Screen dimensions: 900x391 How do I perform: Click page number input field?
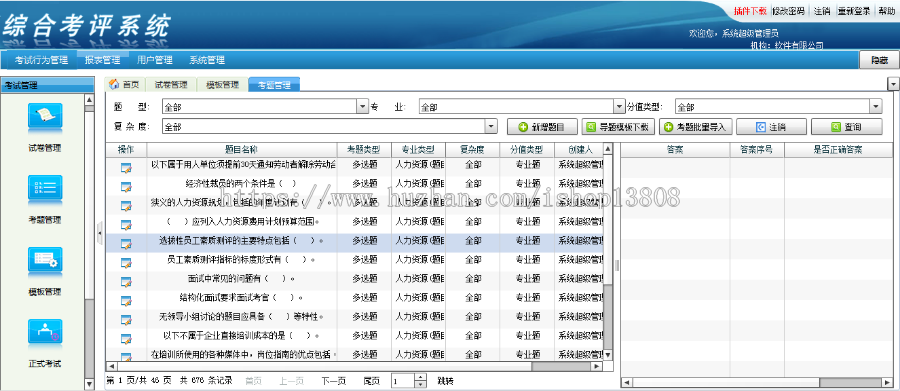click(403, 381)
